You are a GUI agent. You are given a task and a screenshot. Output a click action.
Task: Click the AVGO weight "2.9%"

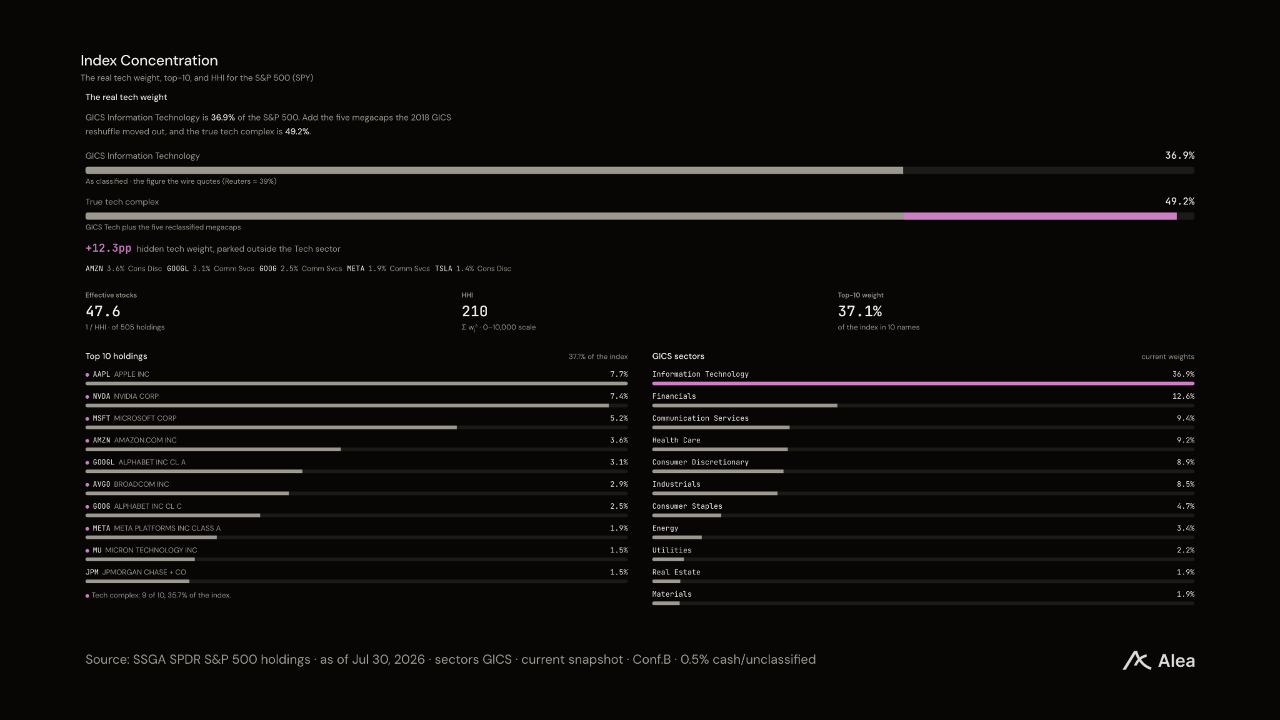click(619, 484)
